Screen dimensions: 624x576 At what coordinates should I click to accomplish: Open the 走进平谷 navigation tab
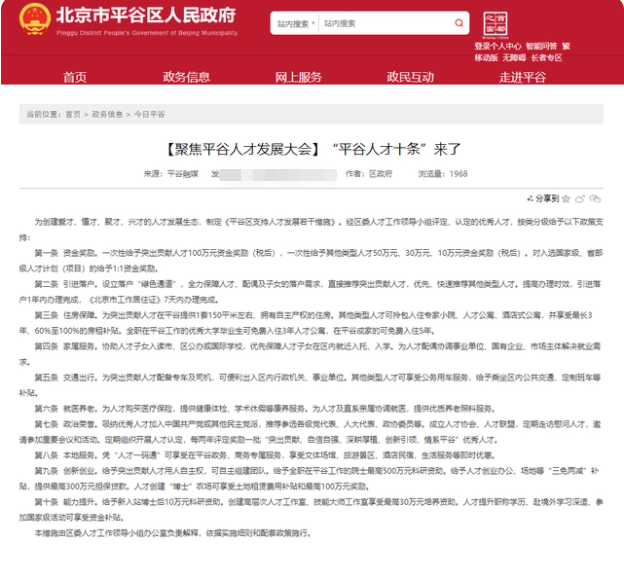(523, 77)
